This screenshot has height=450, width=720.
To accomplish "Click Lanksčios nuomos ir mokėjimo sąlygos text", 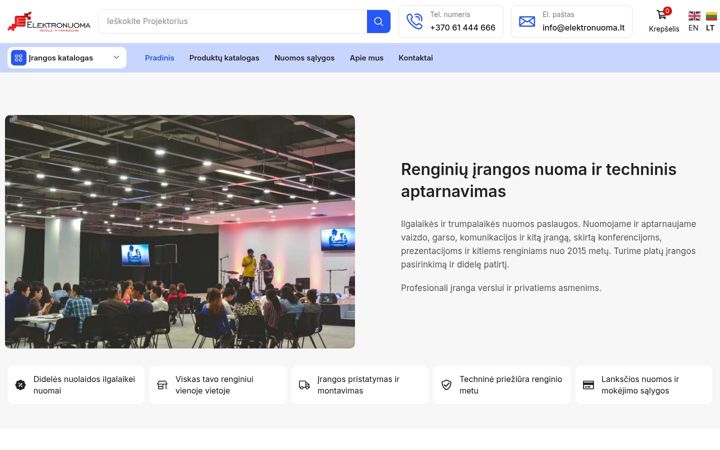I will pos(640,385).
